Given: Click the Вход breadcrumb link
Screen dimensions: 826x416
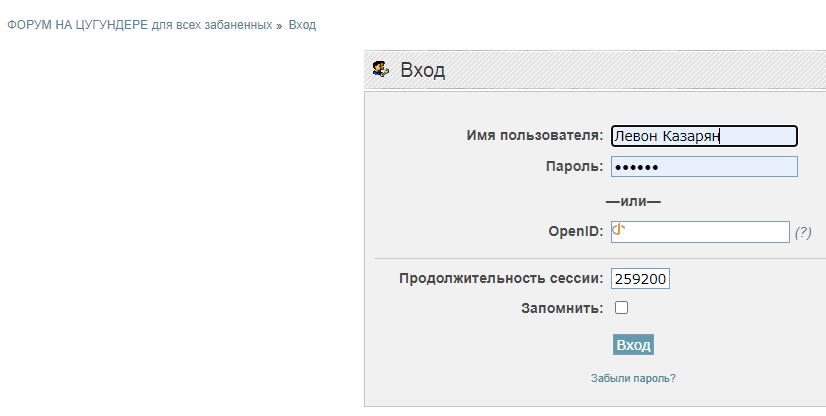Looking at the screenshot, I should pyautogui.click(x=302, y=25).
